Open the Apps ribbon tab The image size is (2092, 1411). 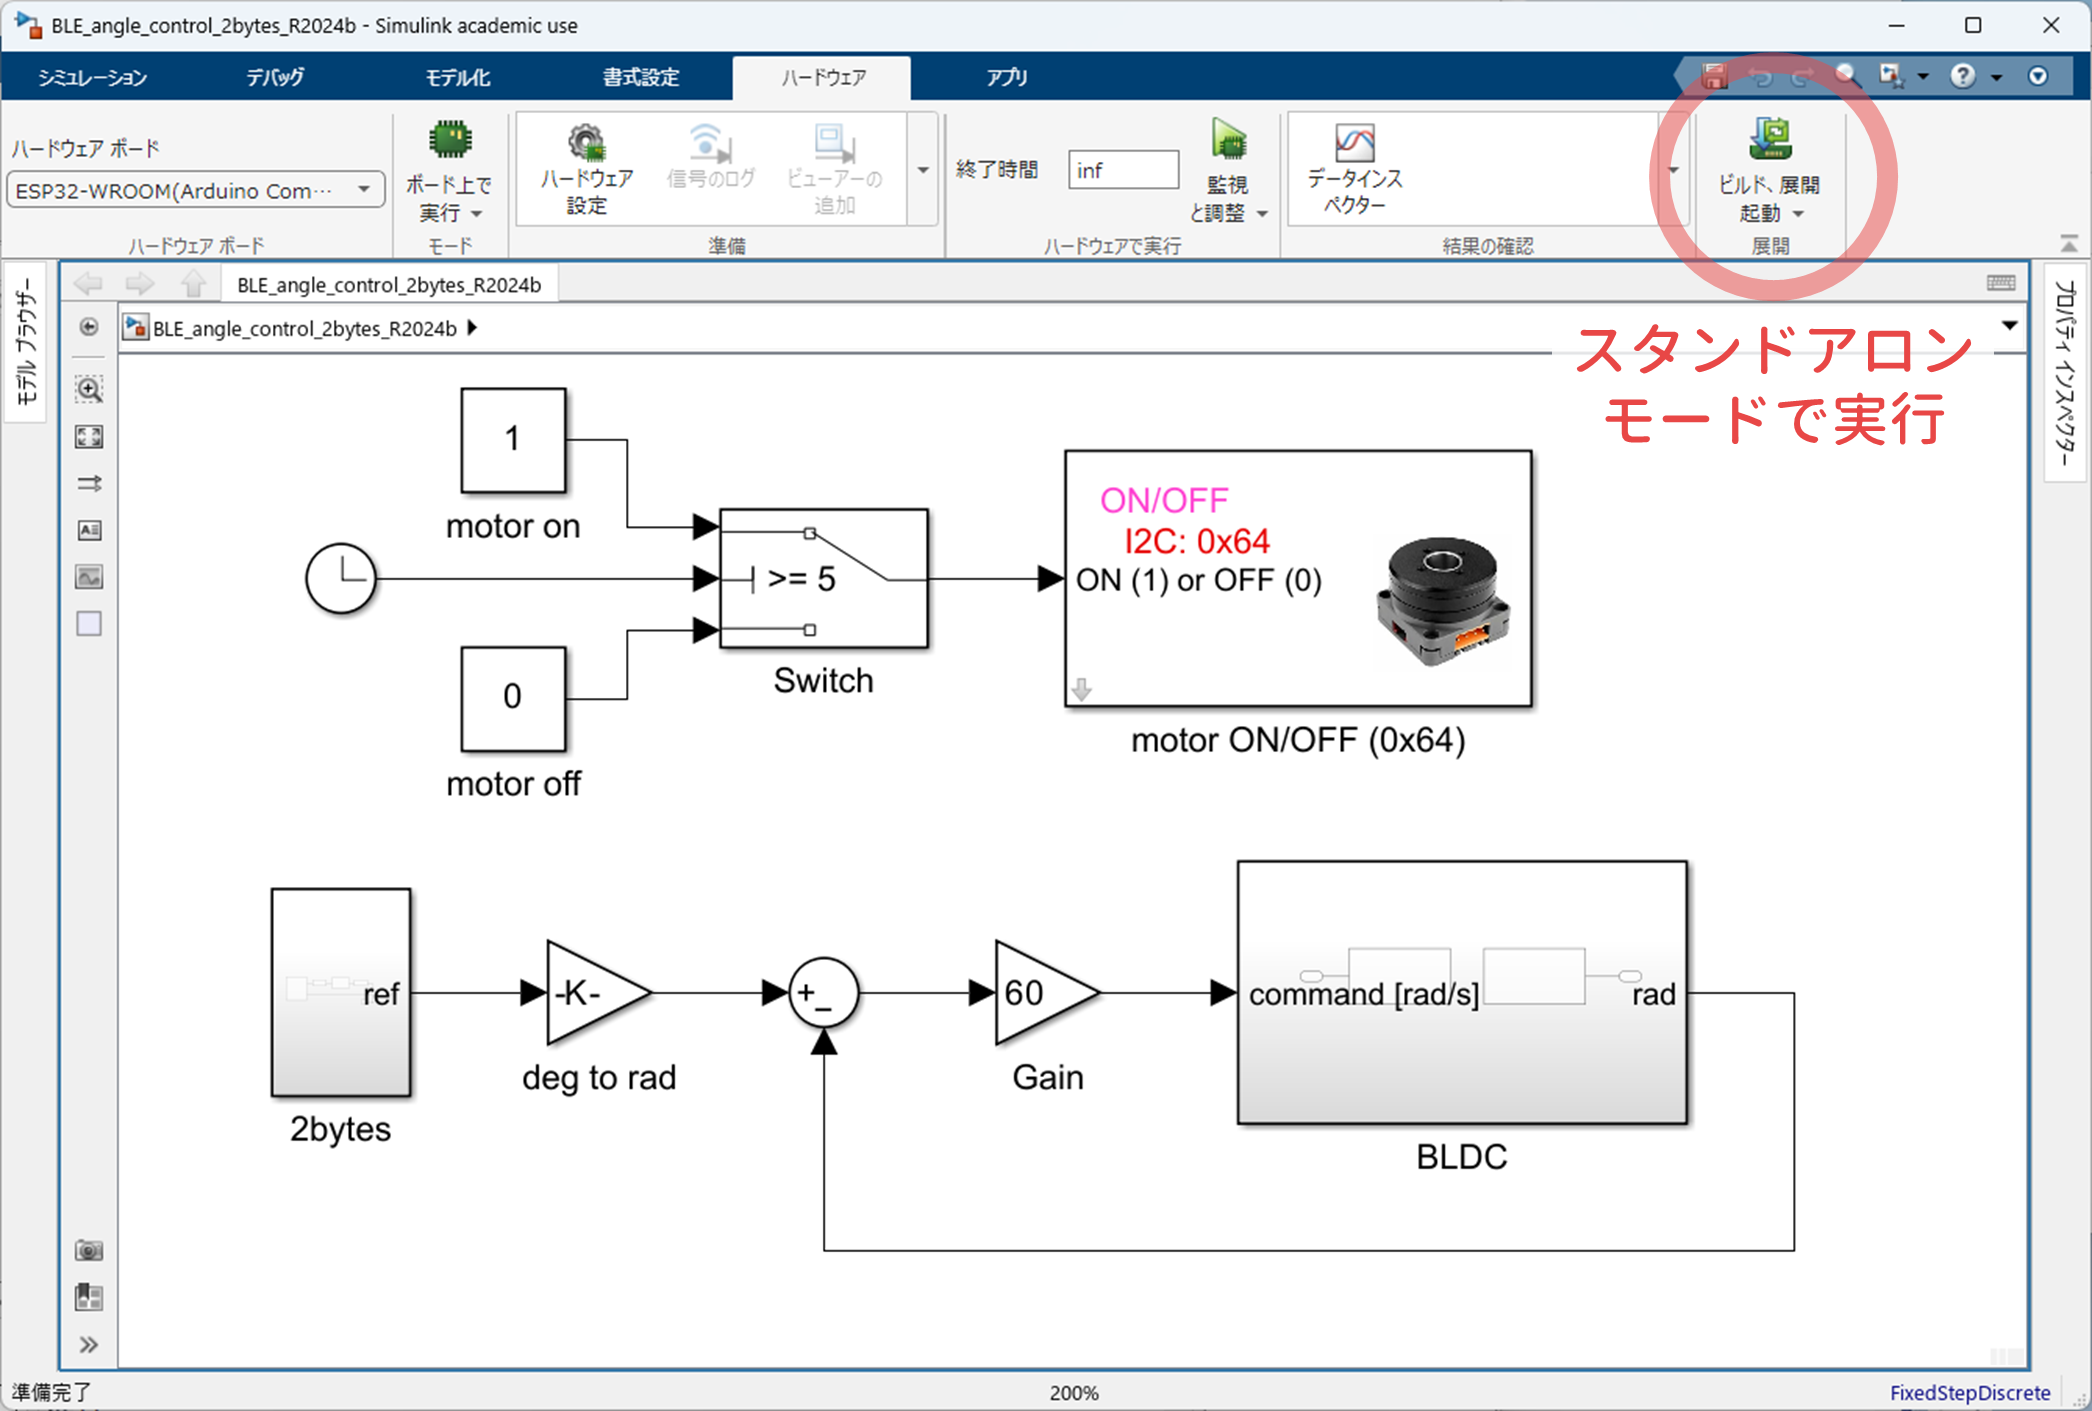click(1006, 77)
